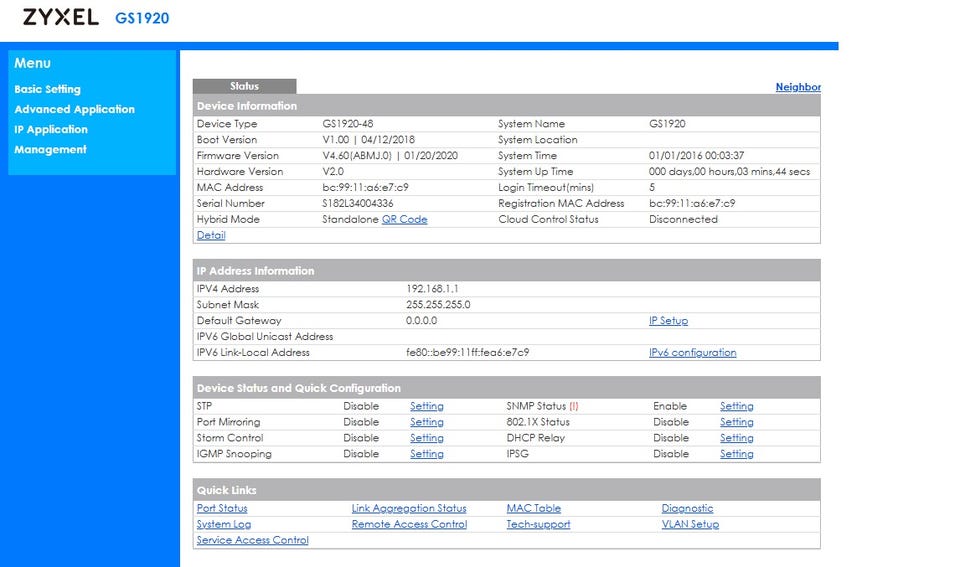This screenshot has height=567, width=960.
Task: Open the IPv6 configuration link
Action: (692, 352)
